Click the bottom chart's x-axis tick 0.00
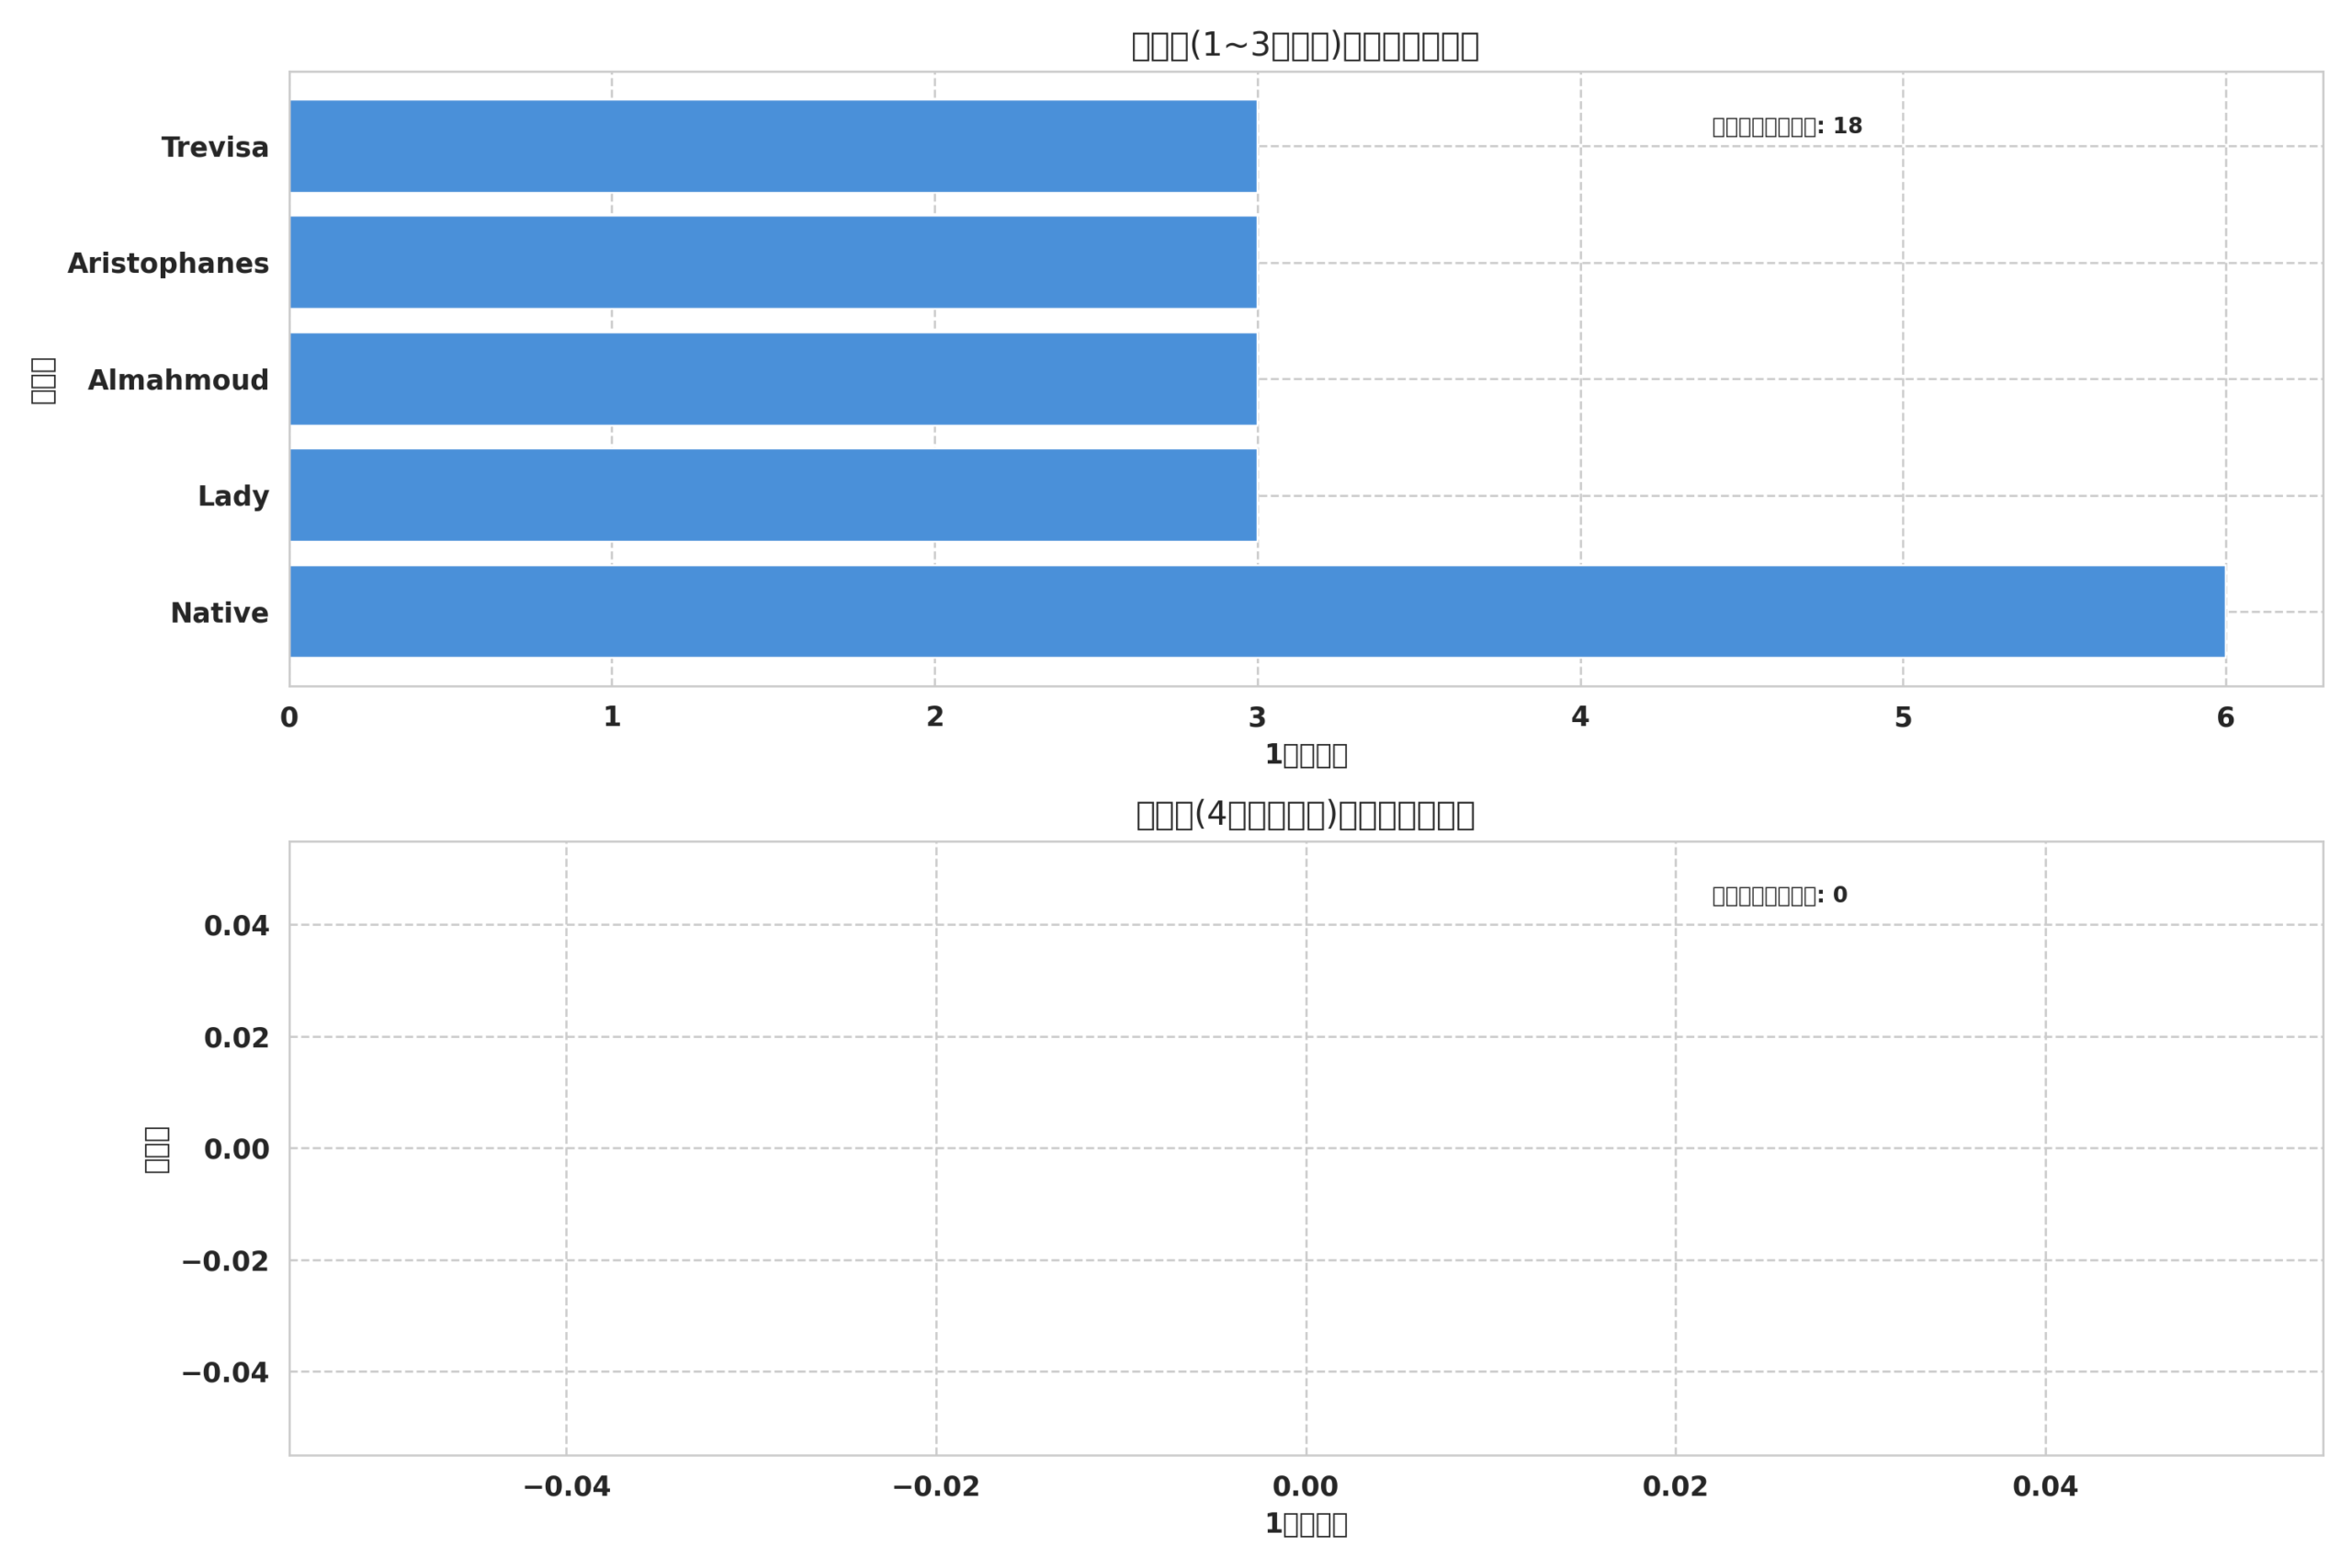The image size is (2352, 1568). 1305,1488
